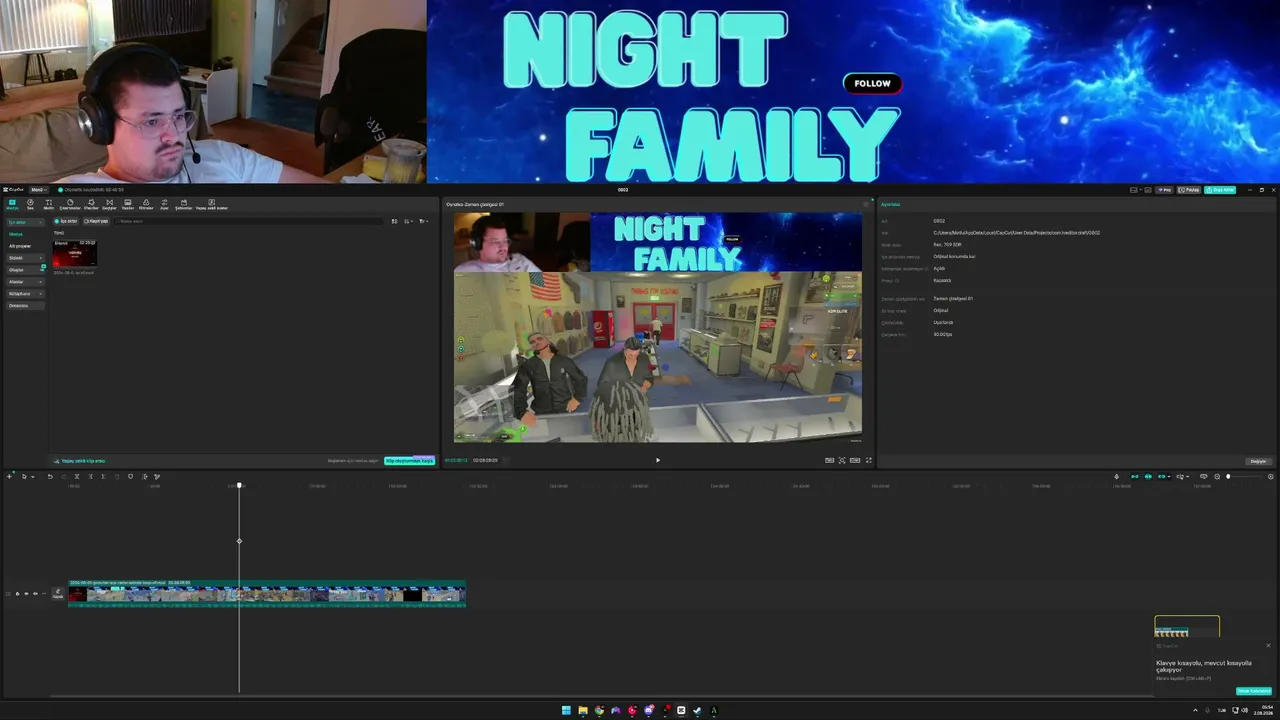Image resolution: width=1280 pixels, height=720 pixels.
Task: Toggle auto snapping on the timeline
Action: tap(1148, 476)
